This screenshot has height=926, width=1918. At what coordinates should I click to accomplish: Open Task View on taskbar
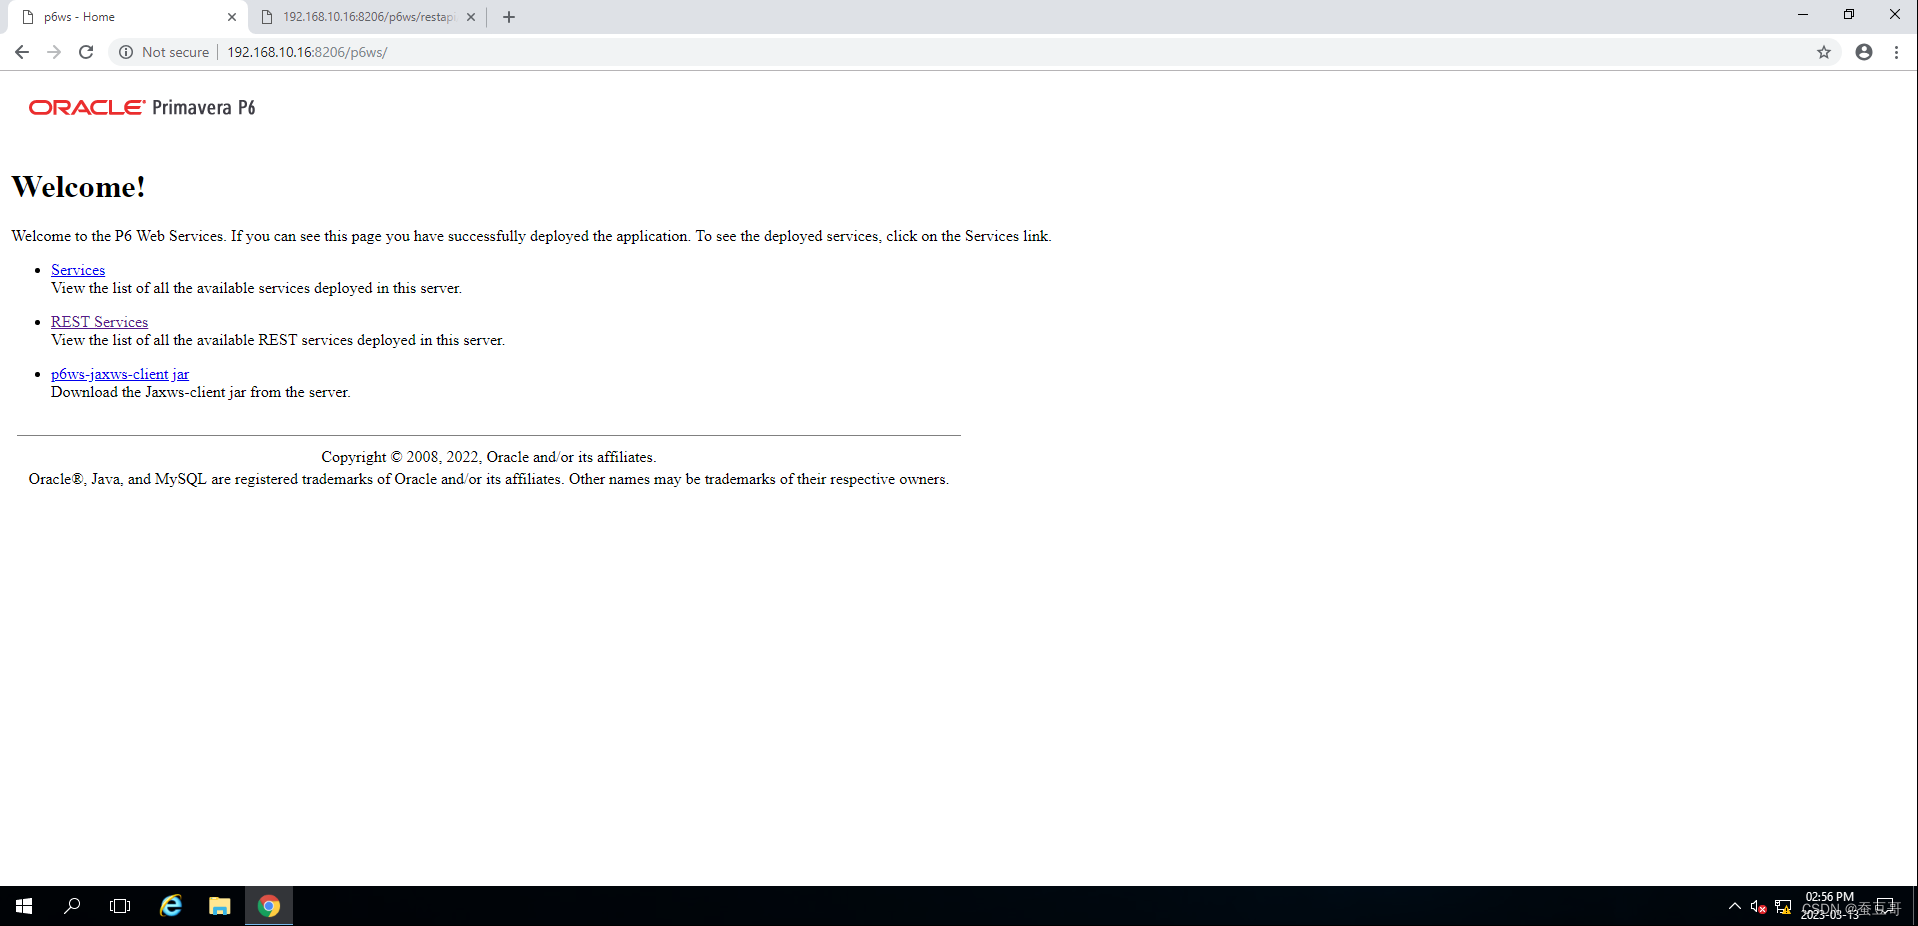pos(120,906)
